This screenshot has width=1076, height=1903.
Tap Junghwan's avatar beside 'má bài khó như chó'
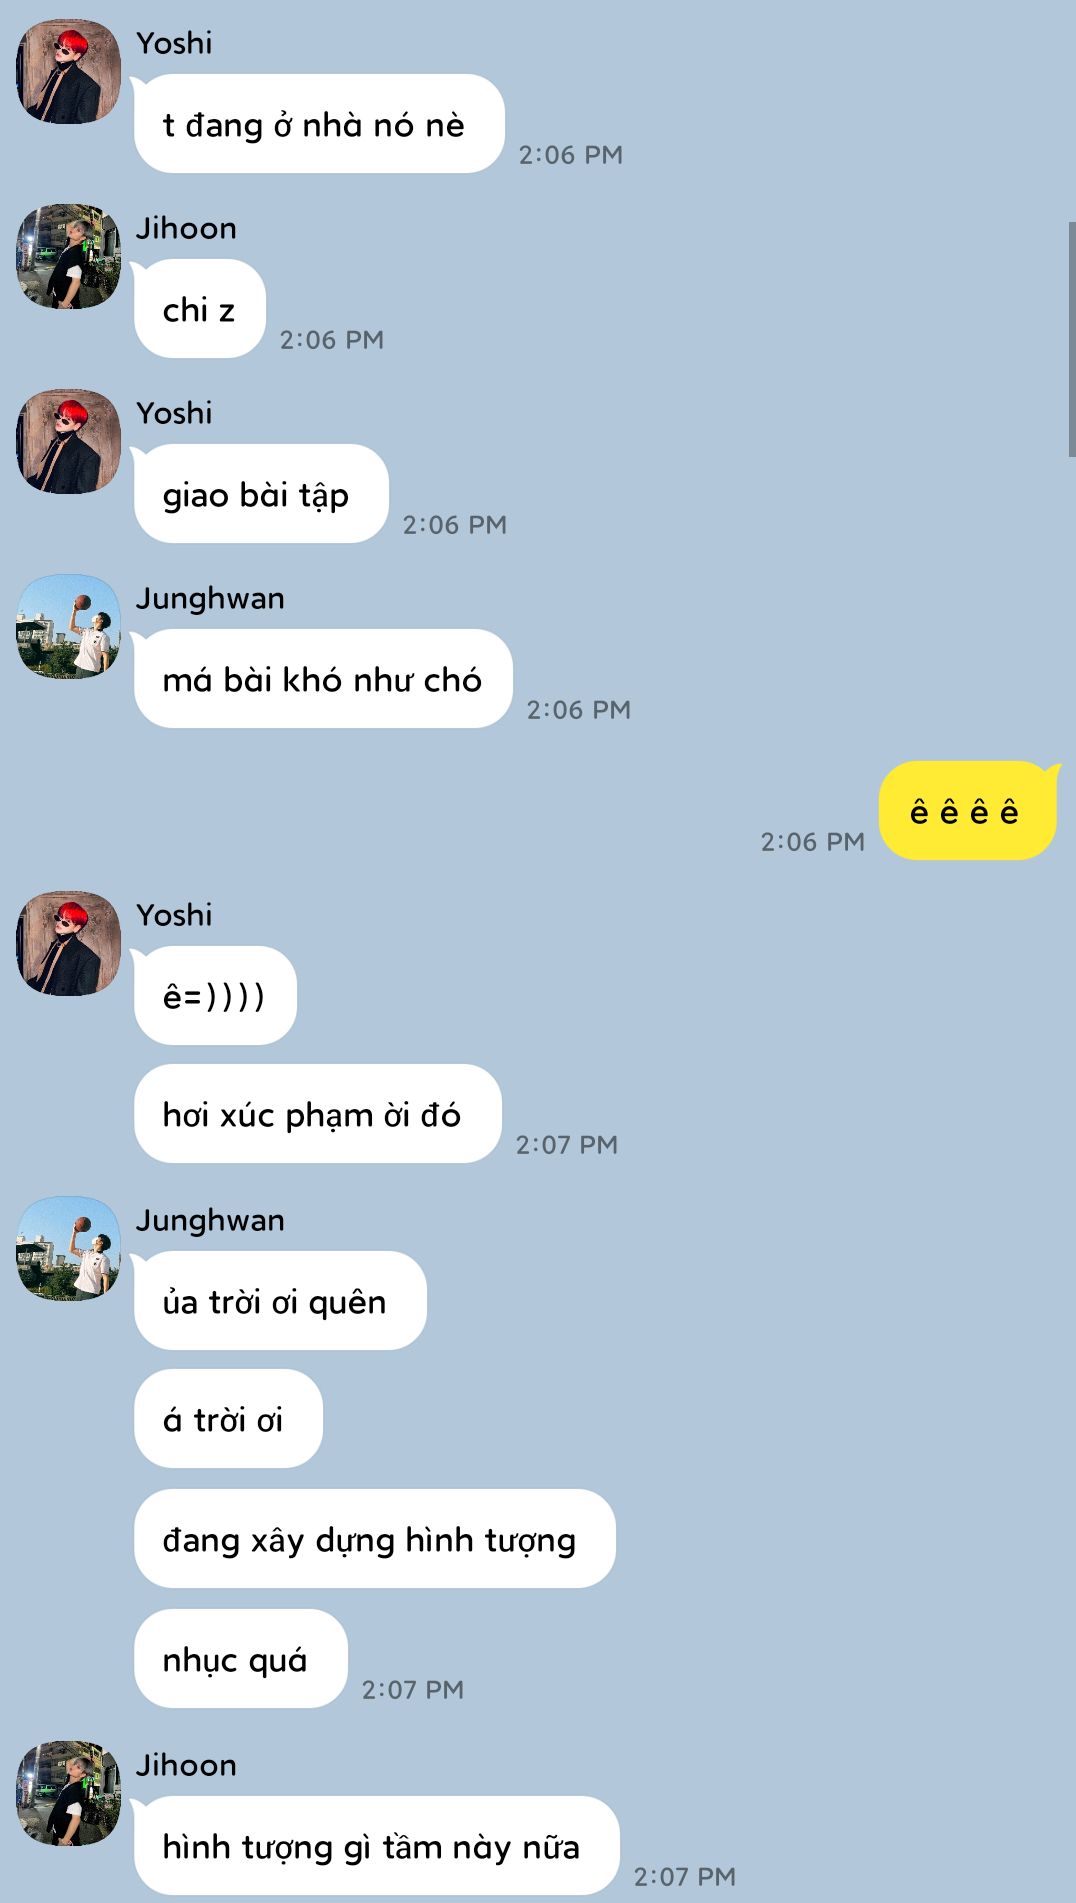[68, 626]
